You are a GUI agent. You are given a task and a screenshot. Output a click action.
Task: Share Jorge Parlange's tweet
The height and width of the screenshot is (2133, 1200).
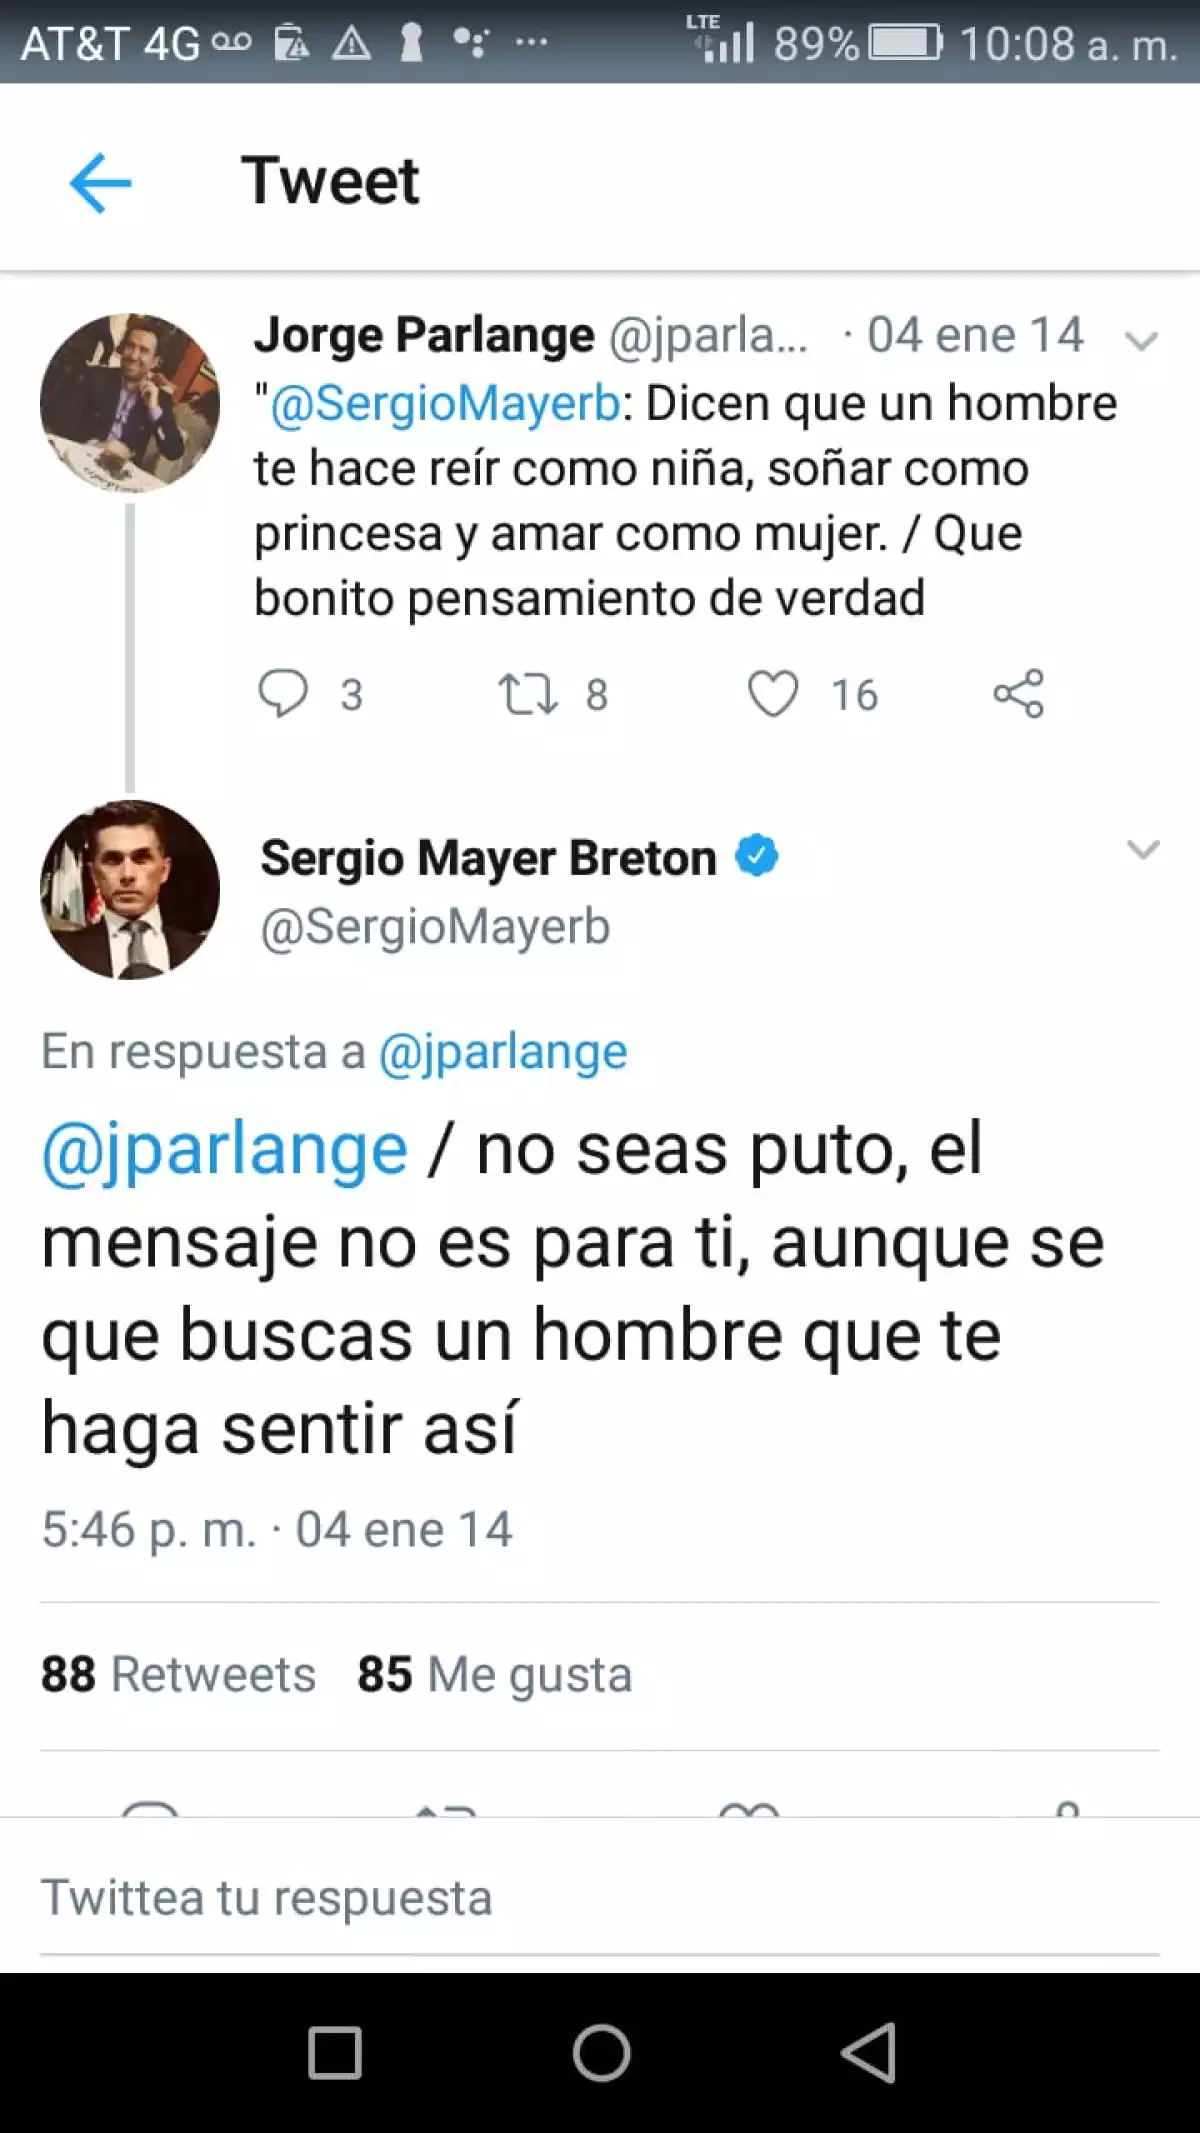[x=1018, y=693]
